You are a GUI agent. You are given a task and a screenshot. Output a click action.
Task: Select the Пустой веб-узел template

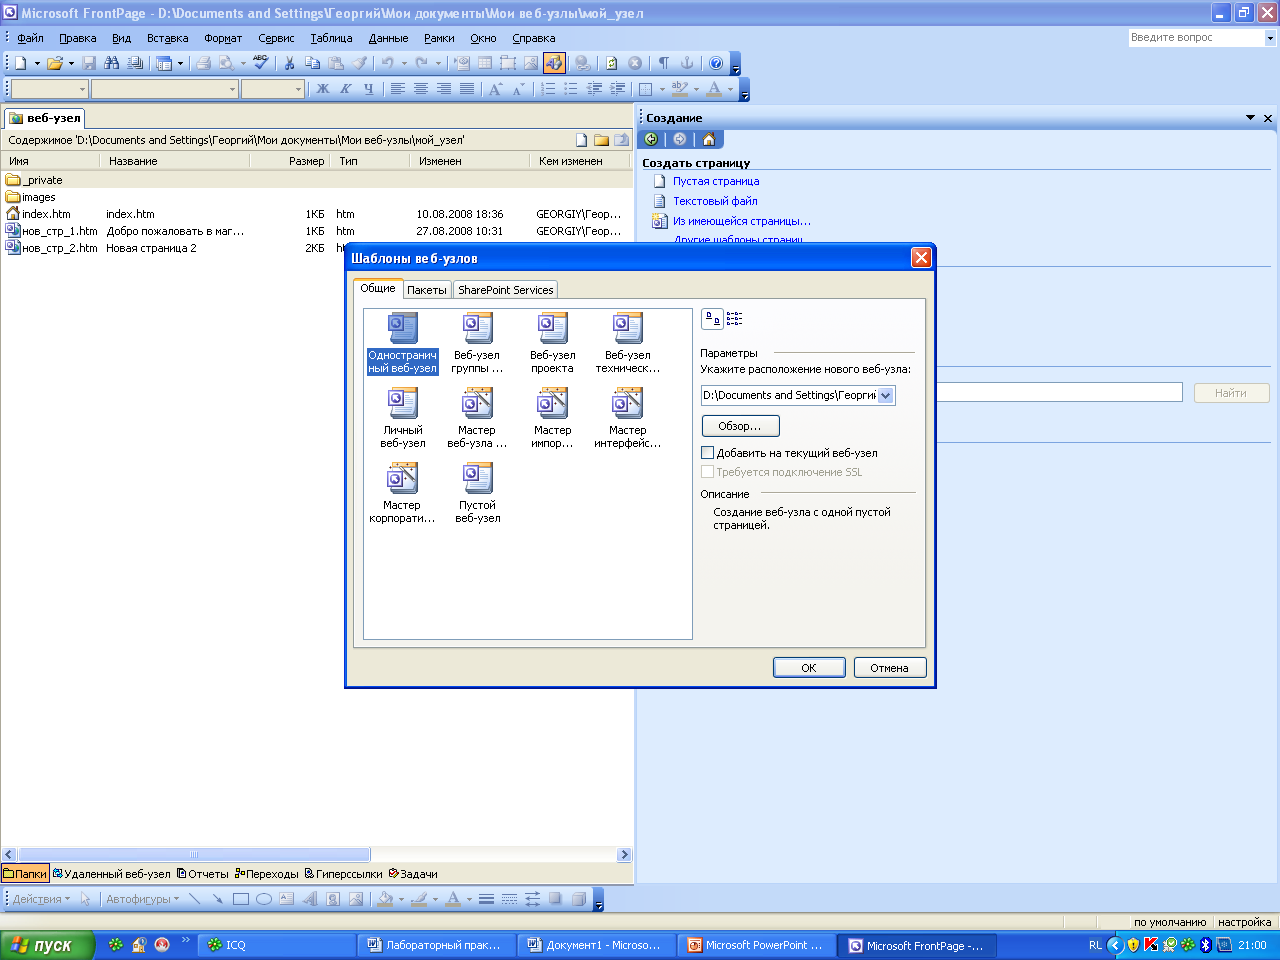tap(478, 493)
